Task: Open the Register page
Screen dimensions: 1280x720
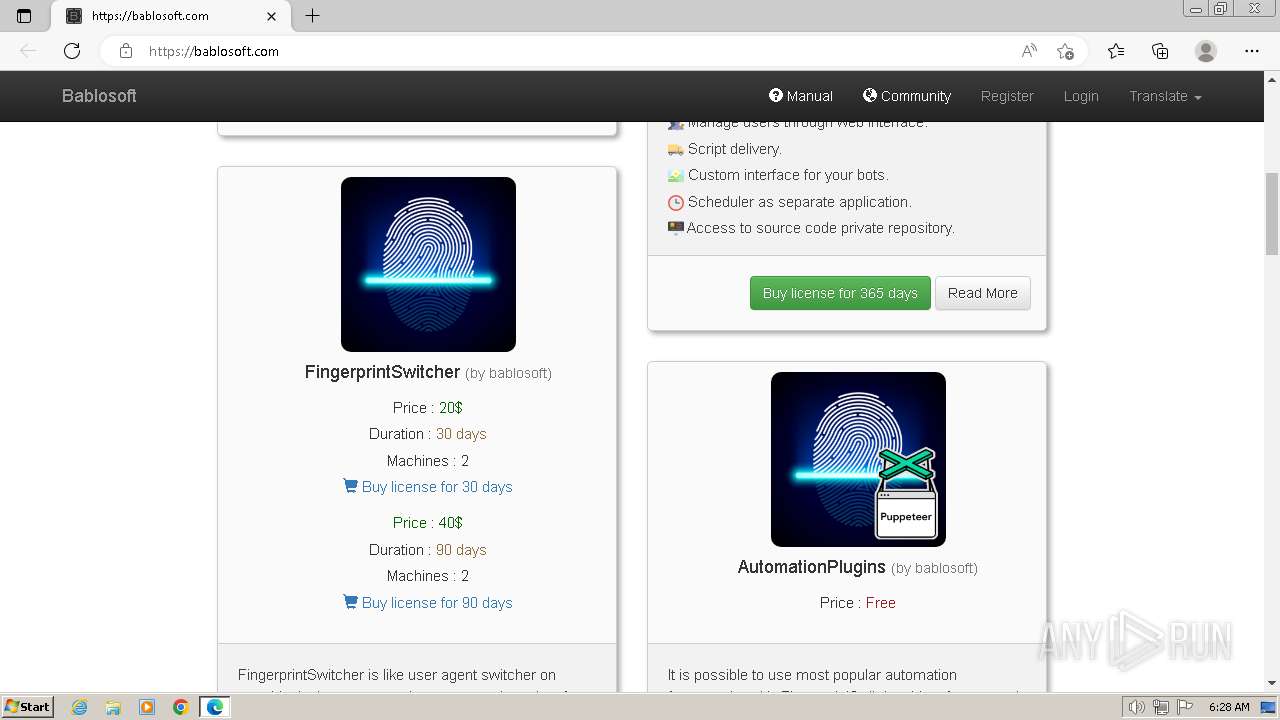Action: (x=1007, y=96)
